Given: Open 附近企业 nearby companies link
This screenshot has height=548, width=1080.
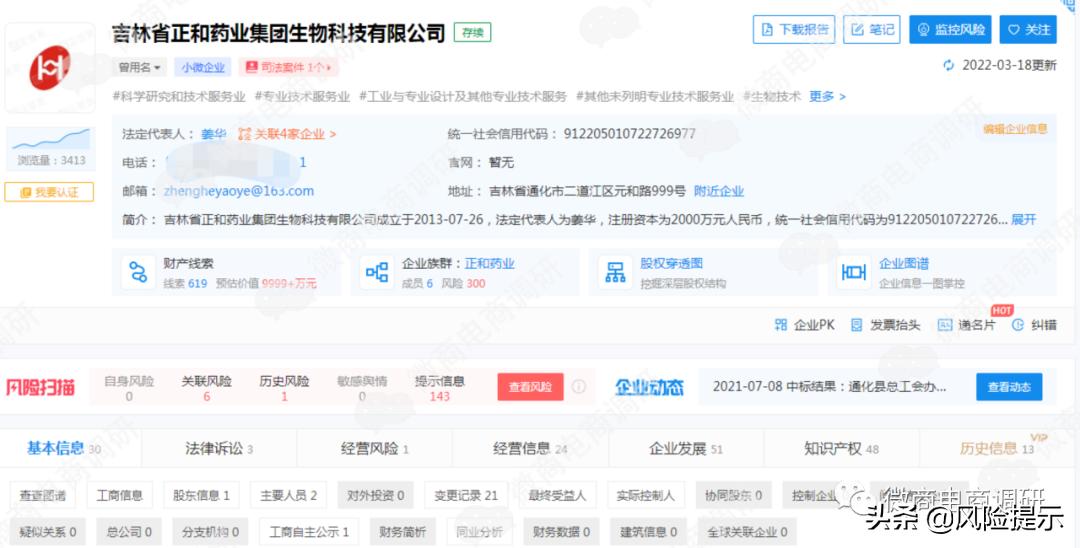Looking at the screenshot, I should pos(719,191).
